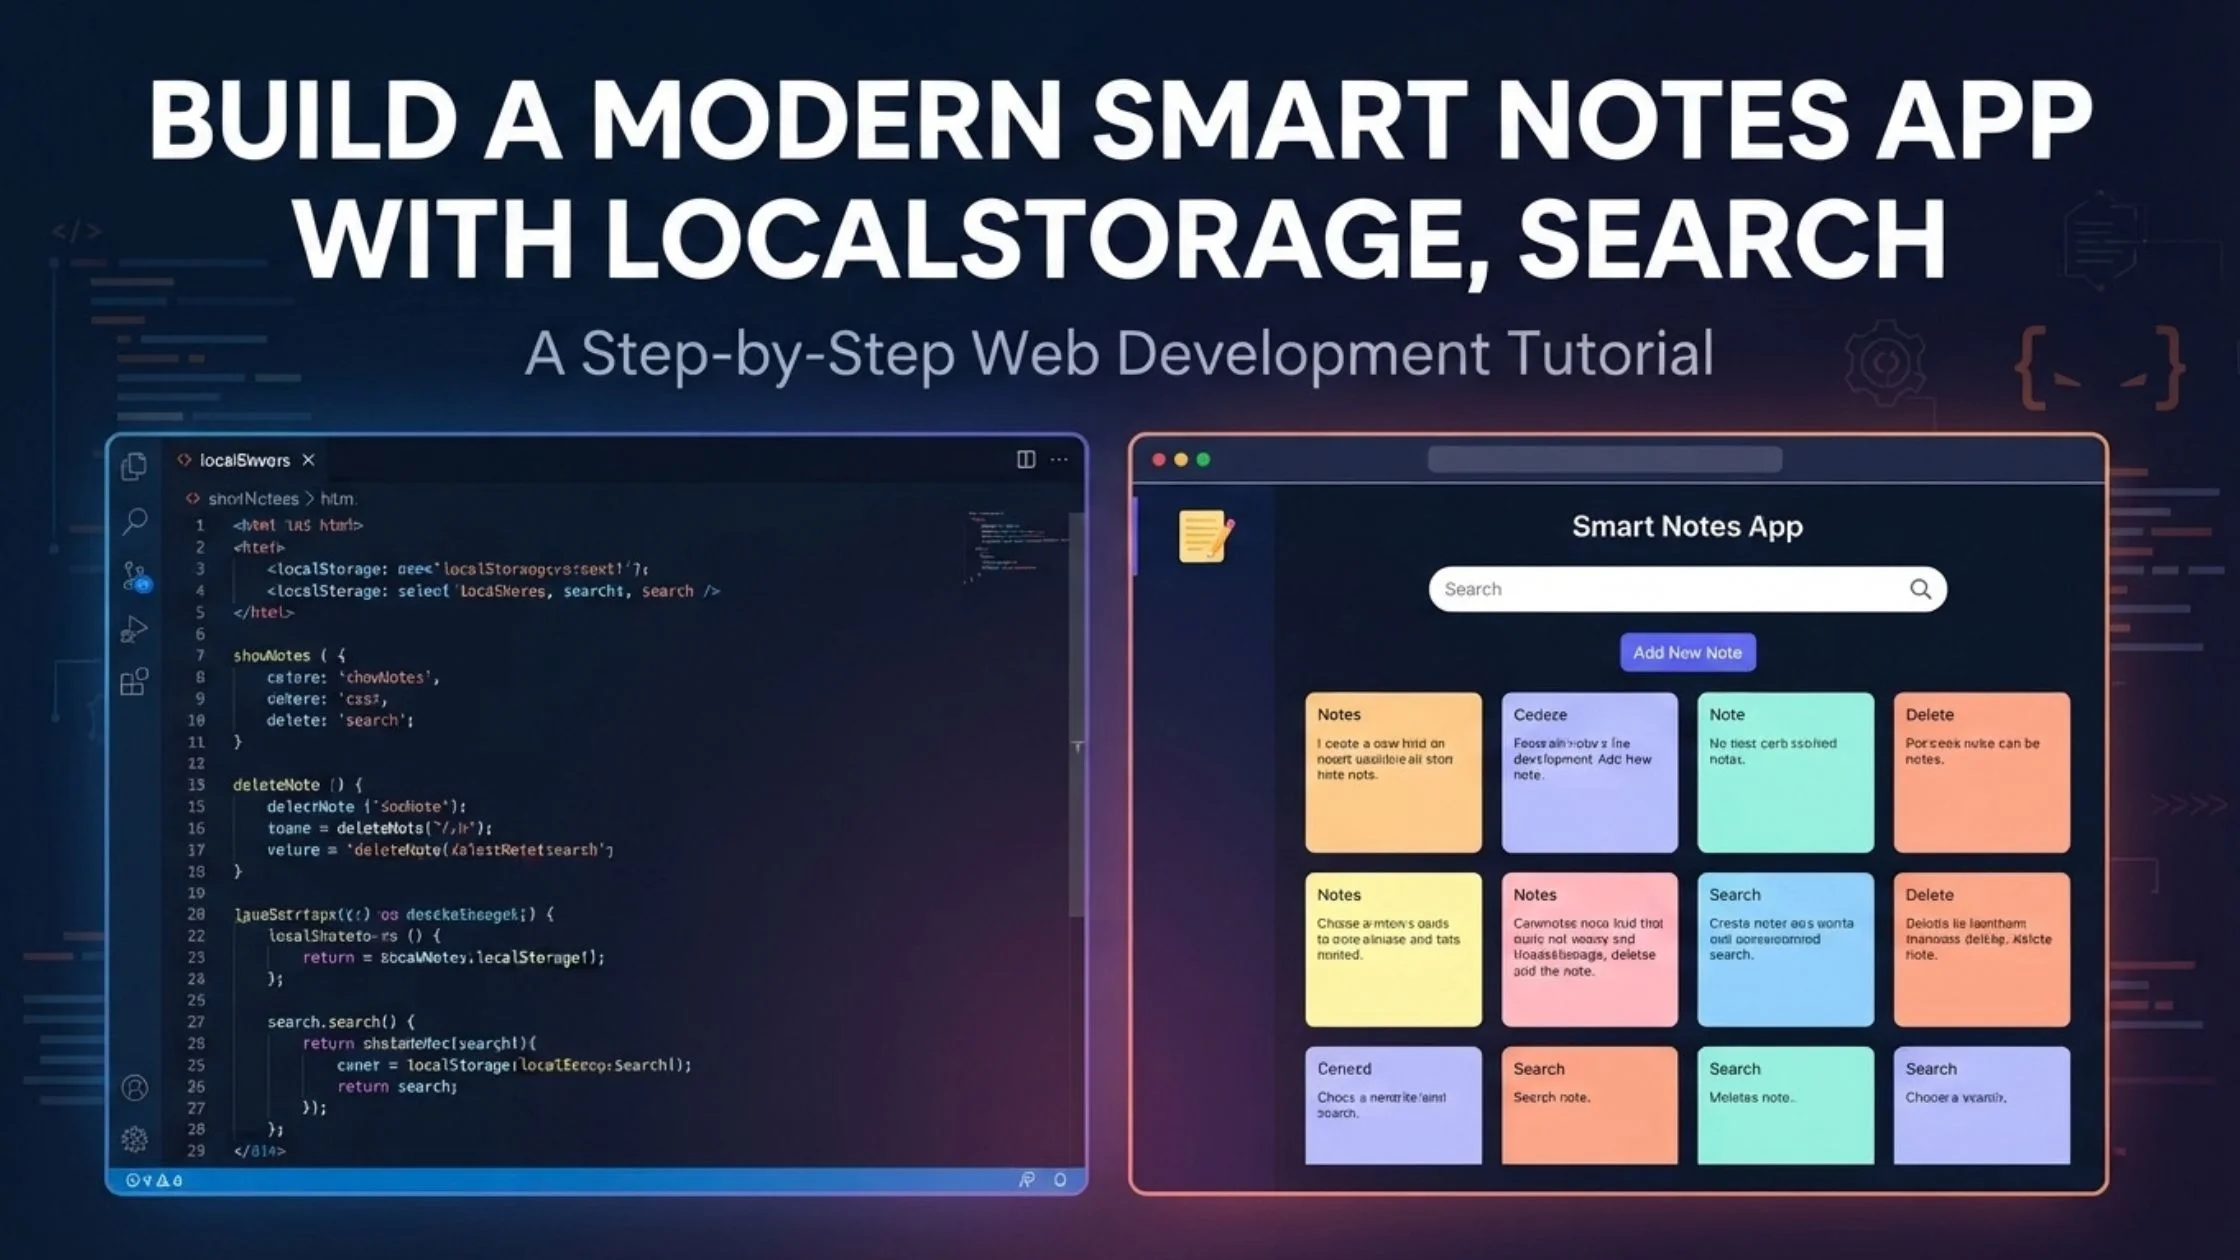The image size is (2240, 1260).
Task: Click the shorlNctees breadcrumb item
Action: click(x=253, y=498)
